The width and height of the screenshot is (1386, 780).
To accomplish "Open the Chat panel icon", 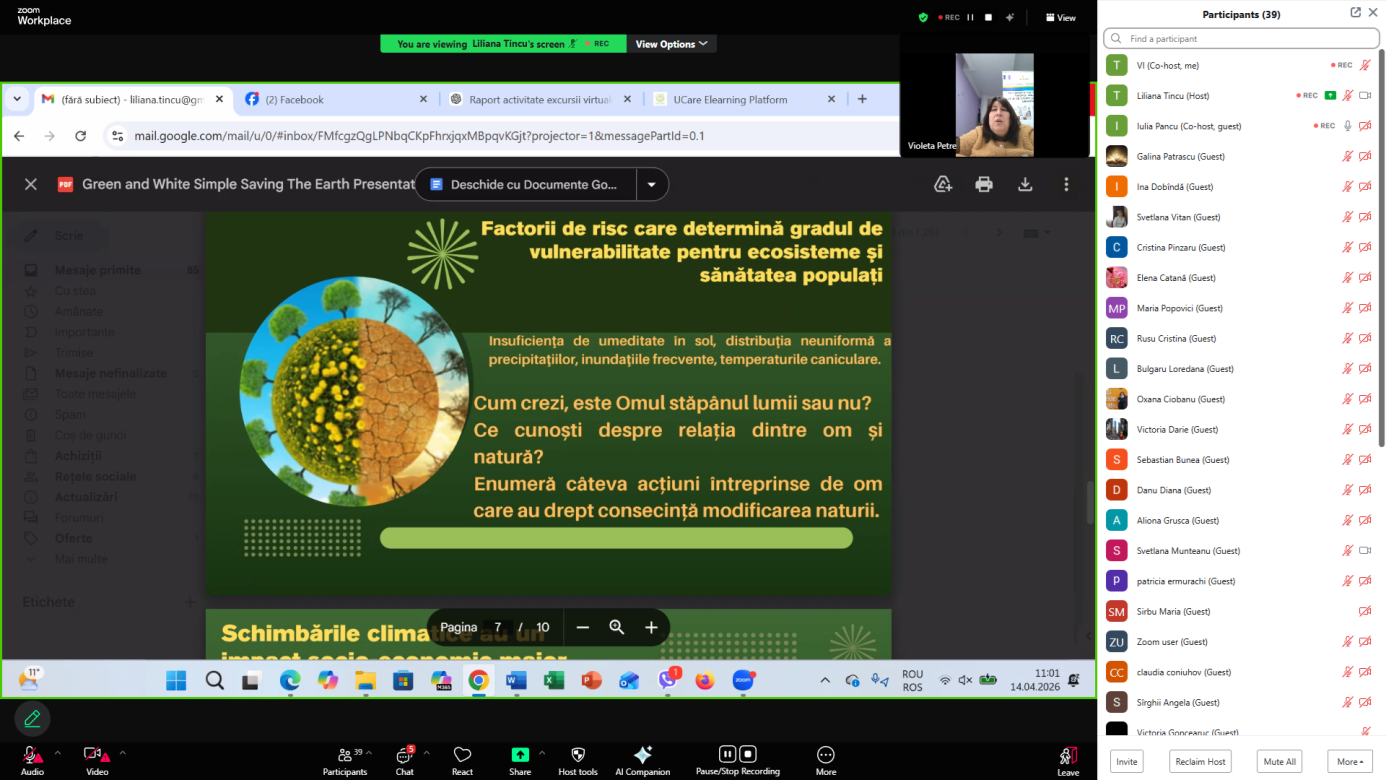I will 404,755.
